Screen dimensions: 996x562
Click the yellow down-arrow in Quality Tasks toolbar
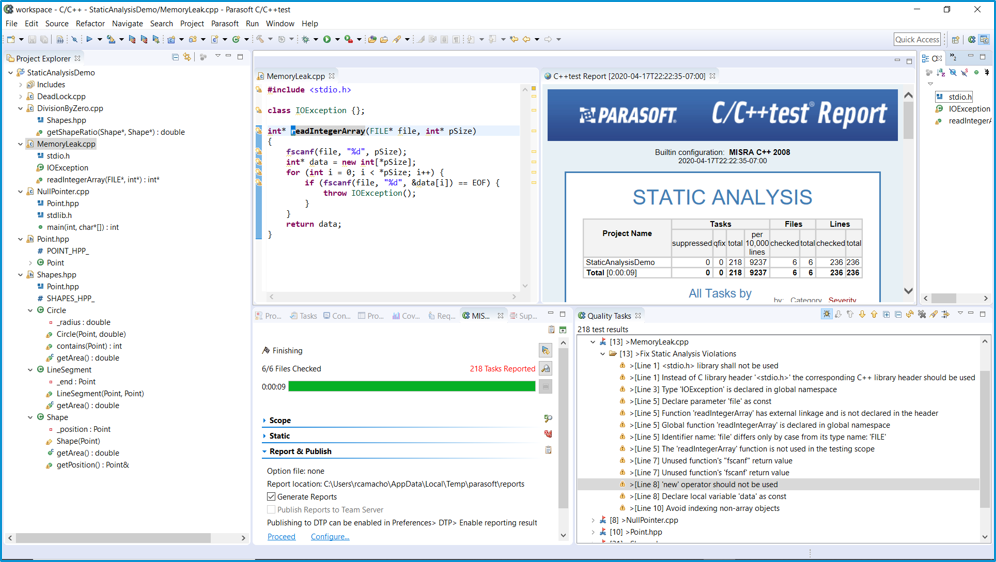862,314
